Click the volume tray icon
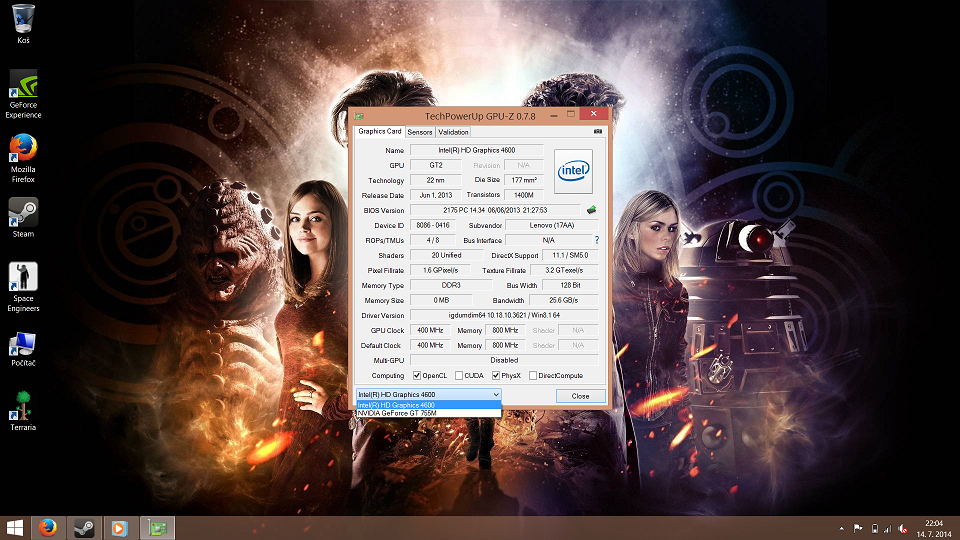960x540 pixels. click(902, 528)
